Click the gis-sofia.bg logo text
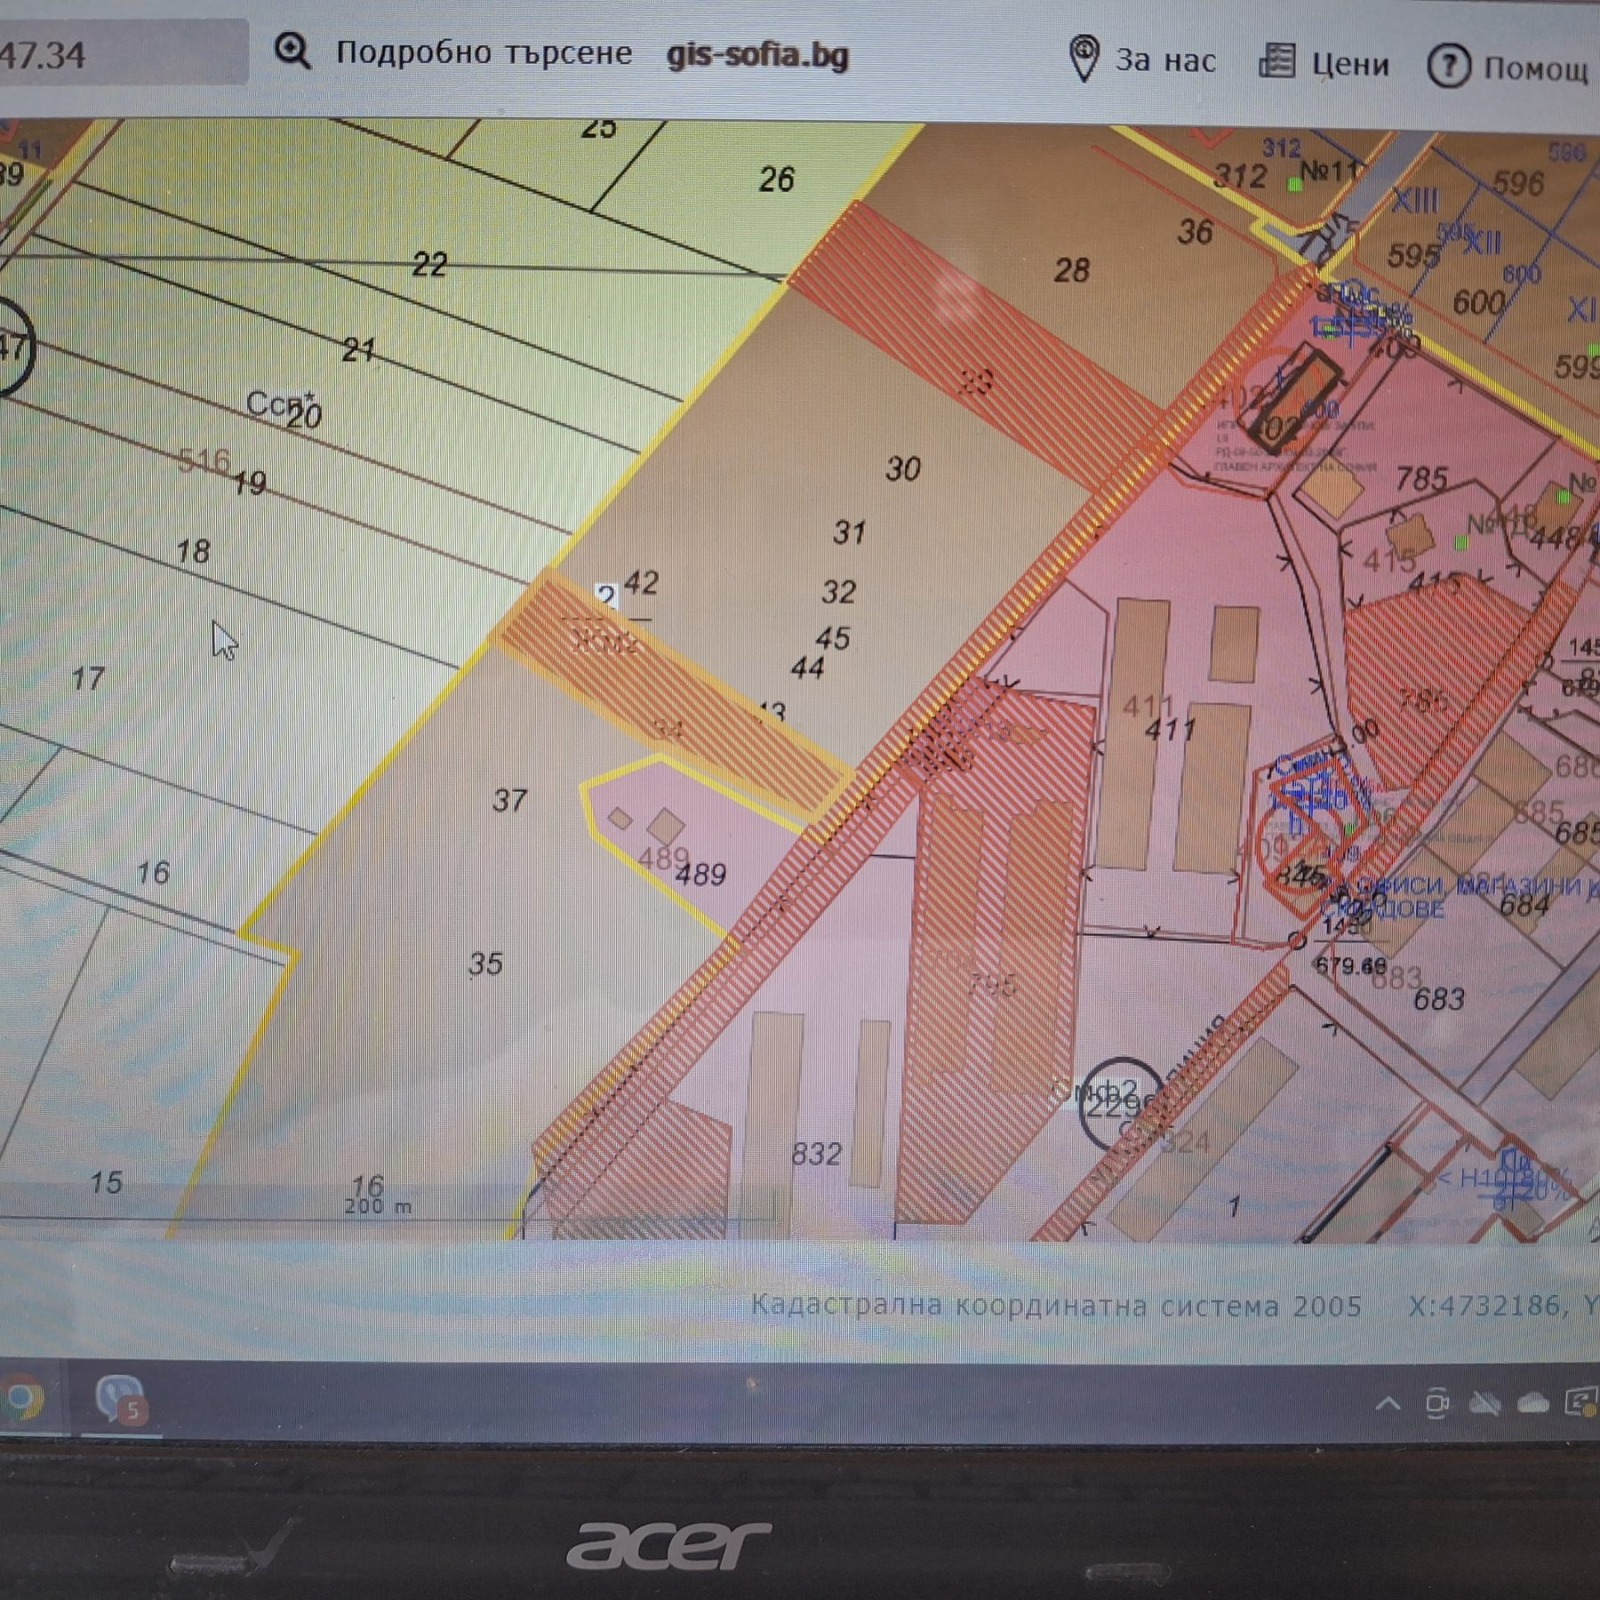1600x1600 pixels. 757,54
